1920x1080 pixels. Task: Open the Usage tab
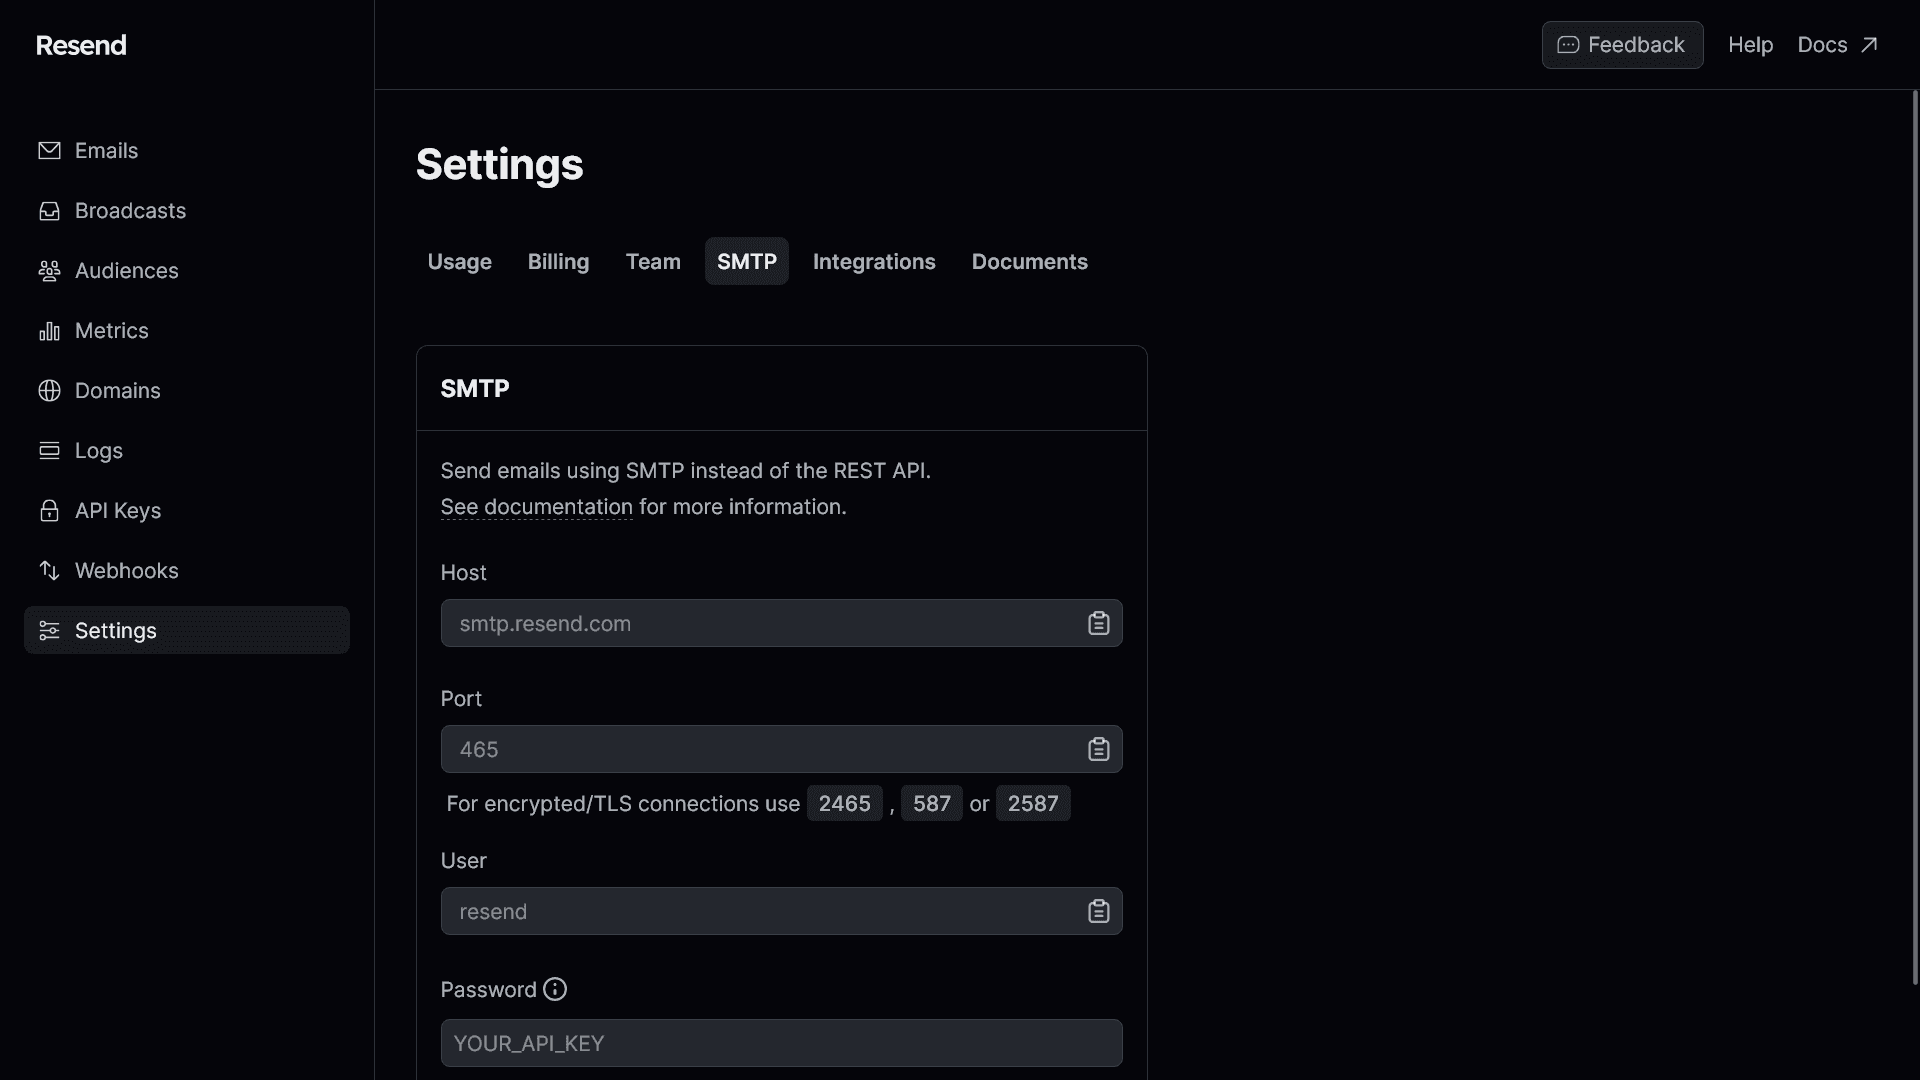point(459,261)
